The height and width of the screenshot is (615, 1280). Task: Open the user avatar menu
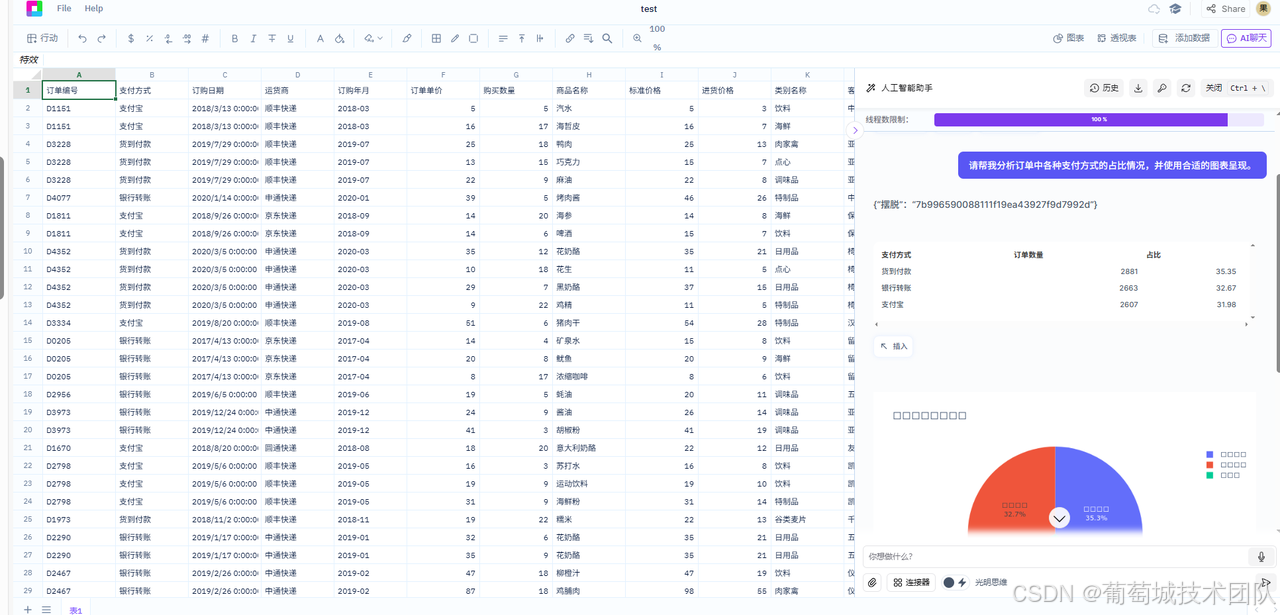1263,8
